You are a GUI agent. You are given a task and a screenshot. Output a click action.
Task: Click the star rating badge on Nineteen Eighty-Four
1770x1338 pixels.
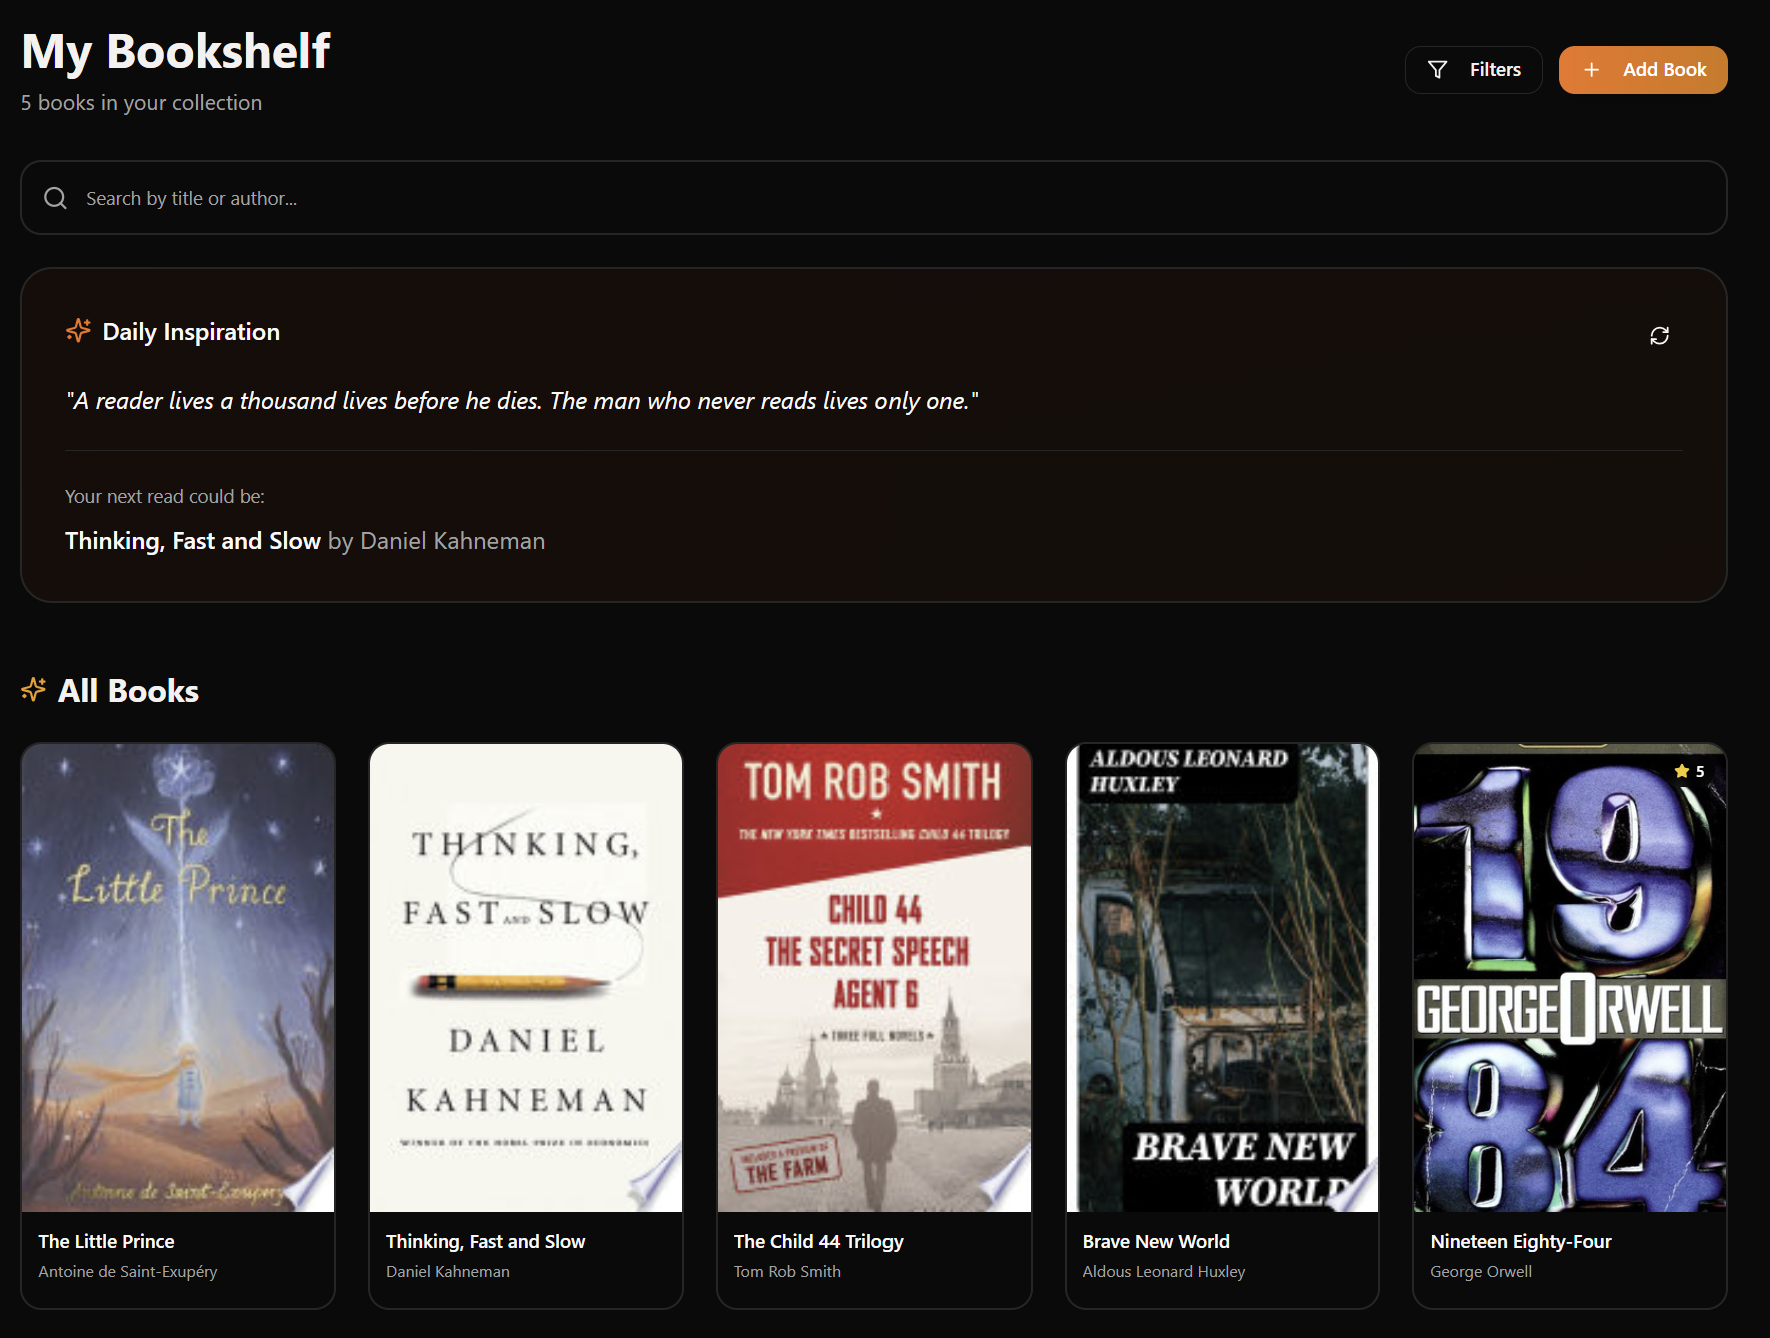[x=1690, y=771]
